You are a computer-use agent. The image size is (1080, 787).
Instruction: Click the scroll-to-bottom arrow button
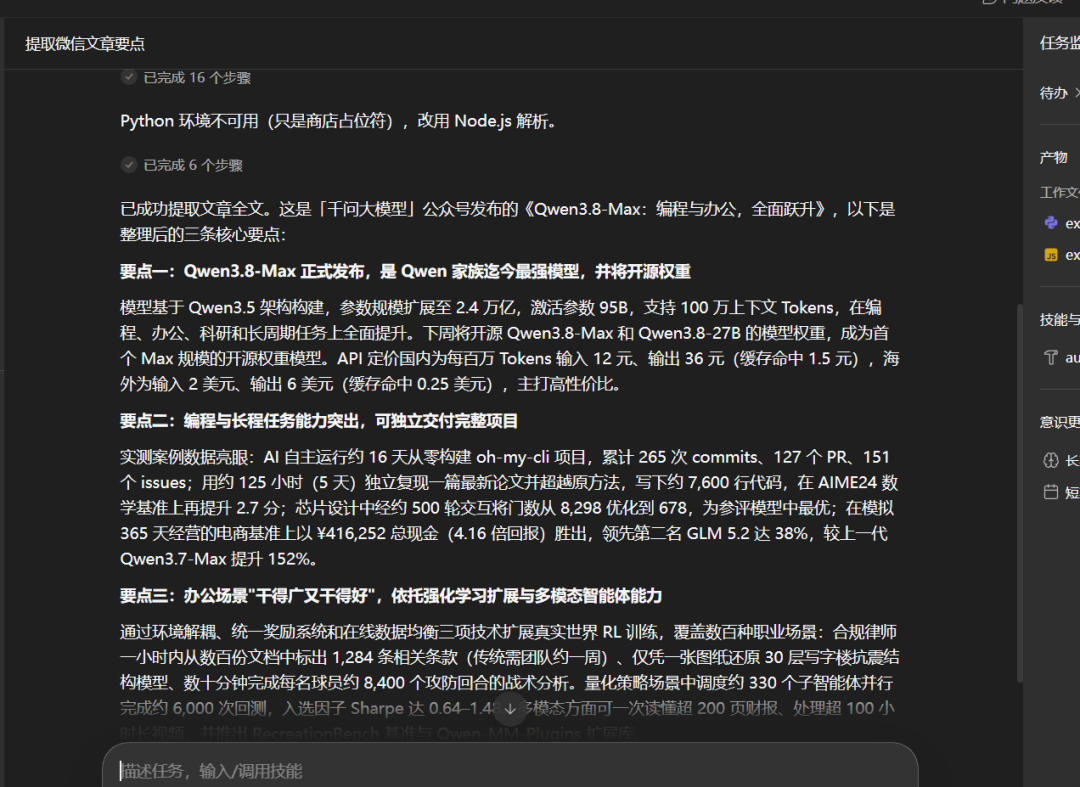pos(510,709)
